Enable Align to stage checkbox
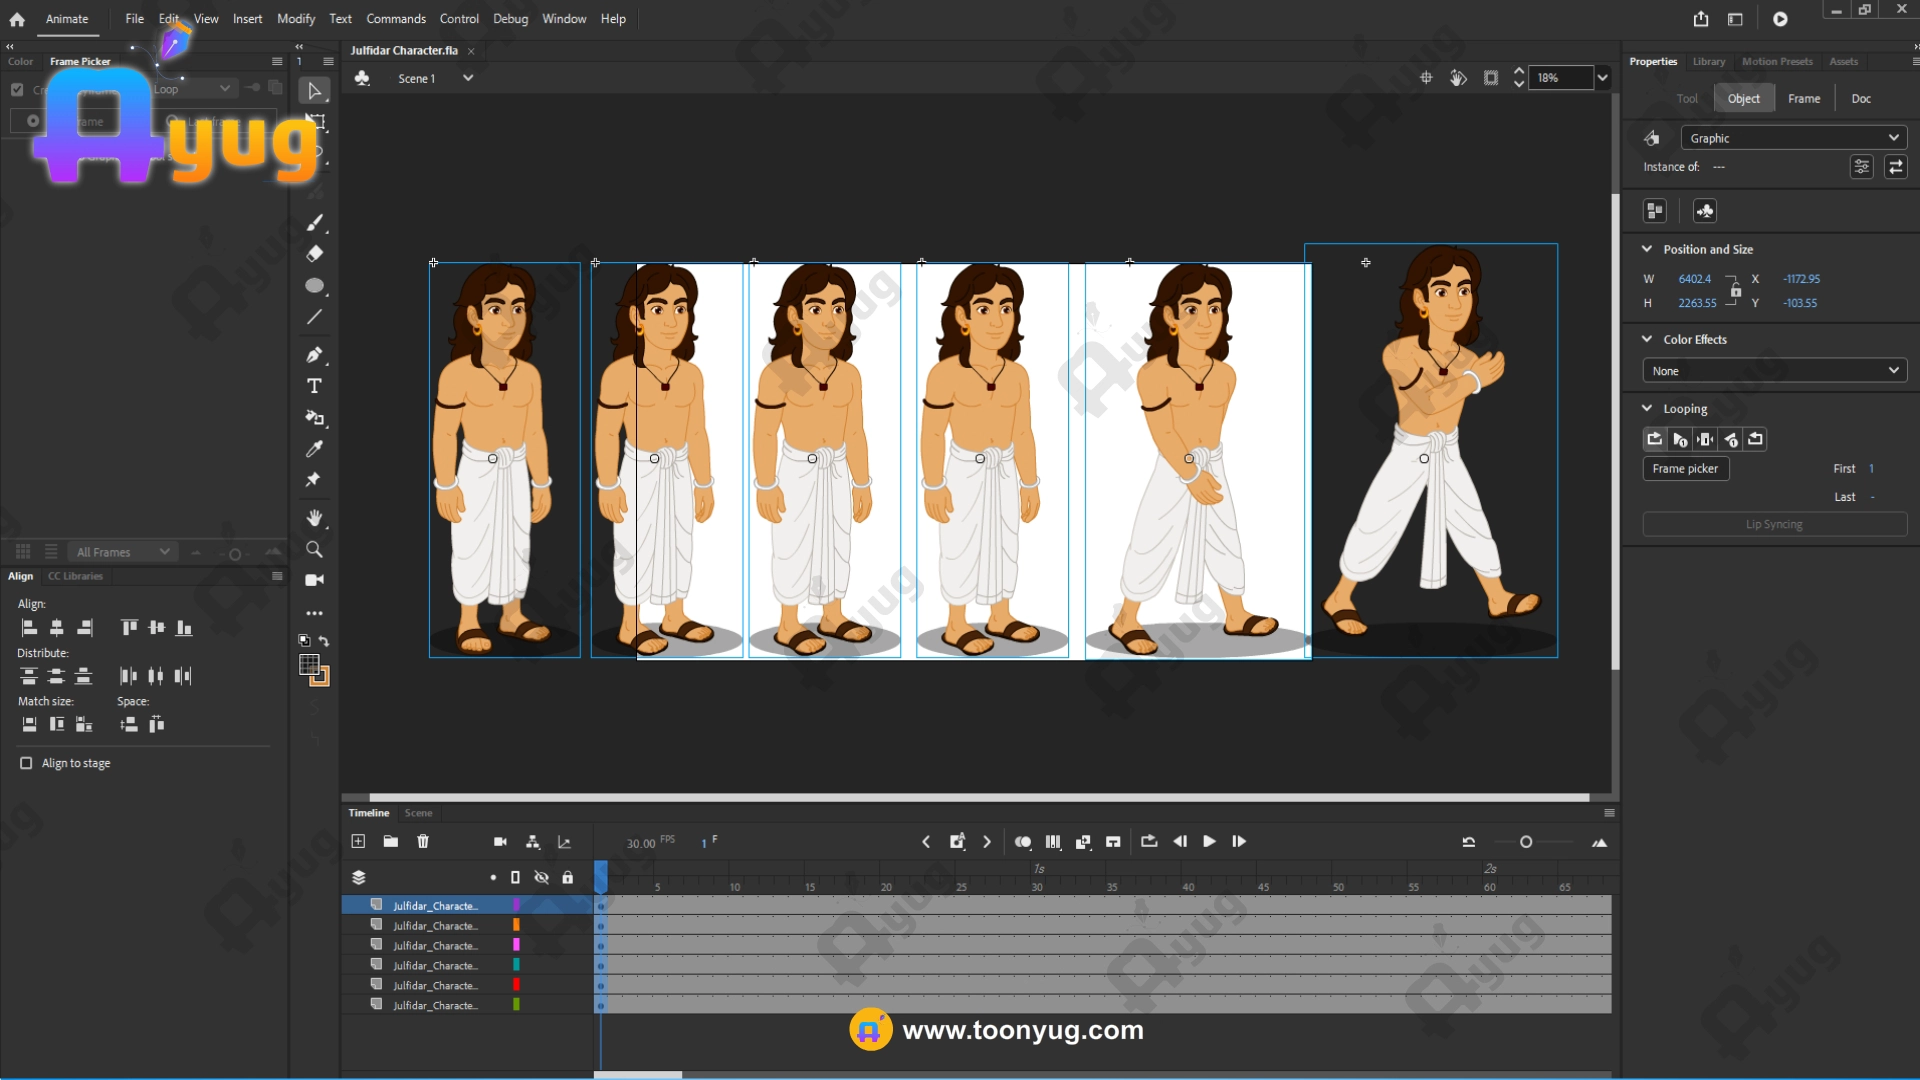This screenshot has width=1920, height=1080. click(x=26, y=763)
